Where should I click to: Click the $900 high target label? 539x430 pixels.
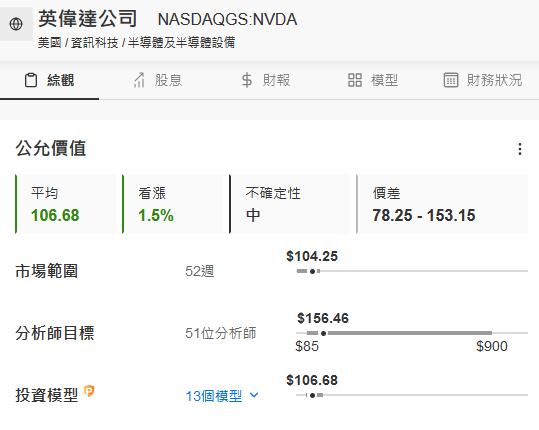point(492,346)
